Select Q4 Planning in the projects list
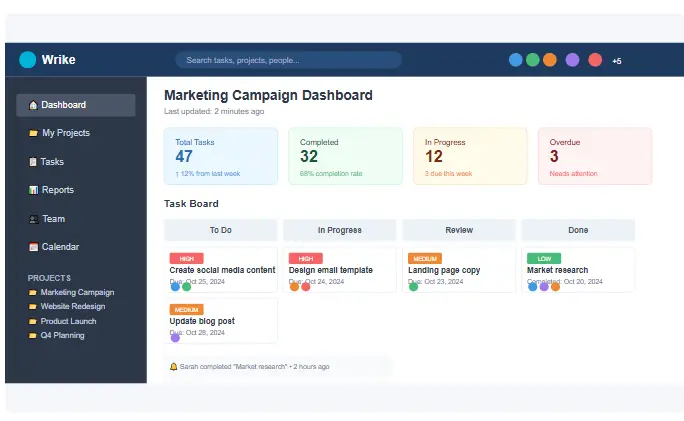This screenshot has width=684, height=421. pyautogui.click(x=62, y=335)
